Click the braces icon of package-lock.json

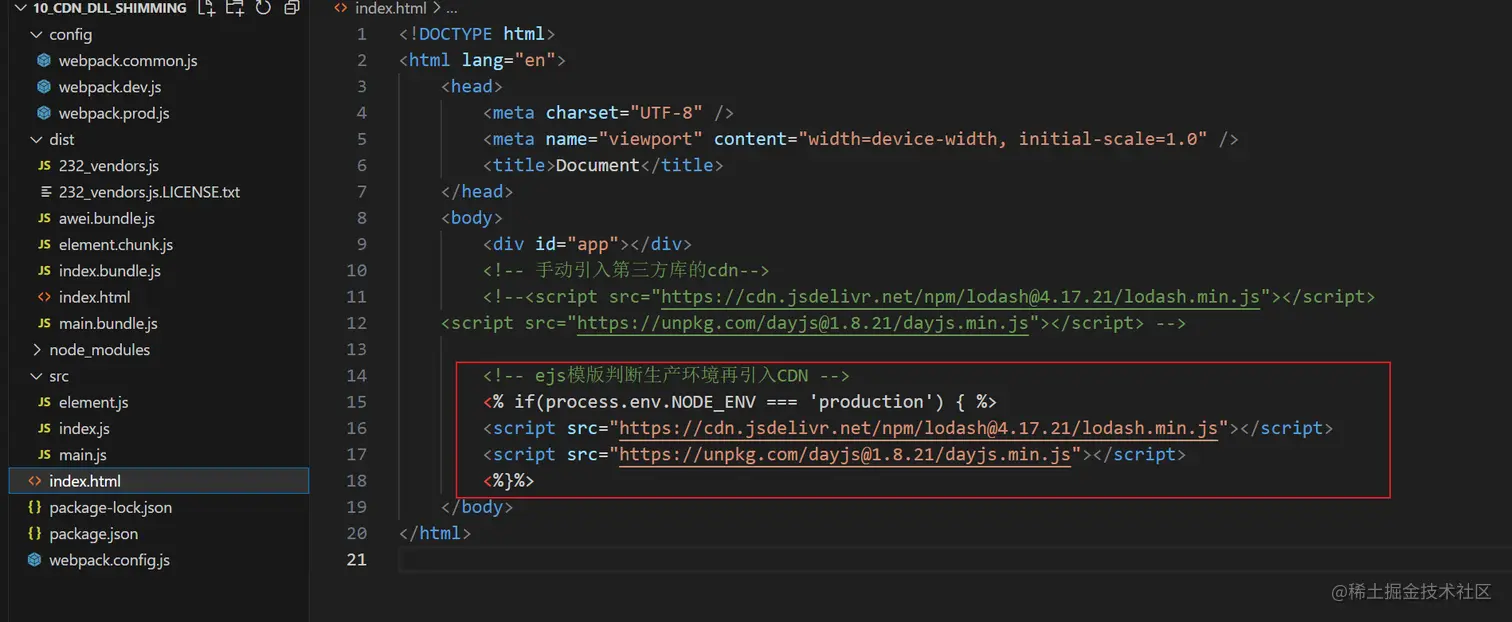pos(35,507)
